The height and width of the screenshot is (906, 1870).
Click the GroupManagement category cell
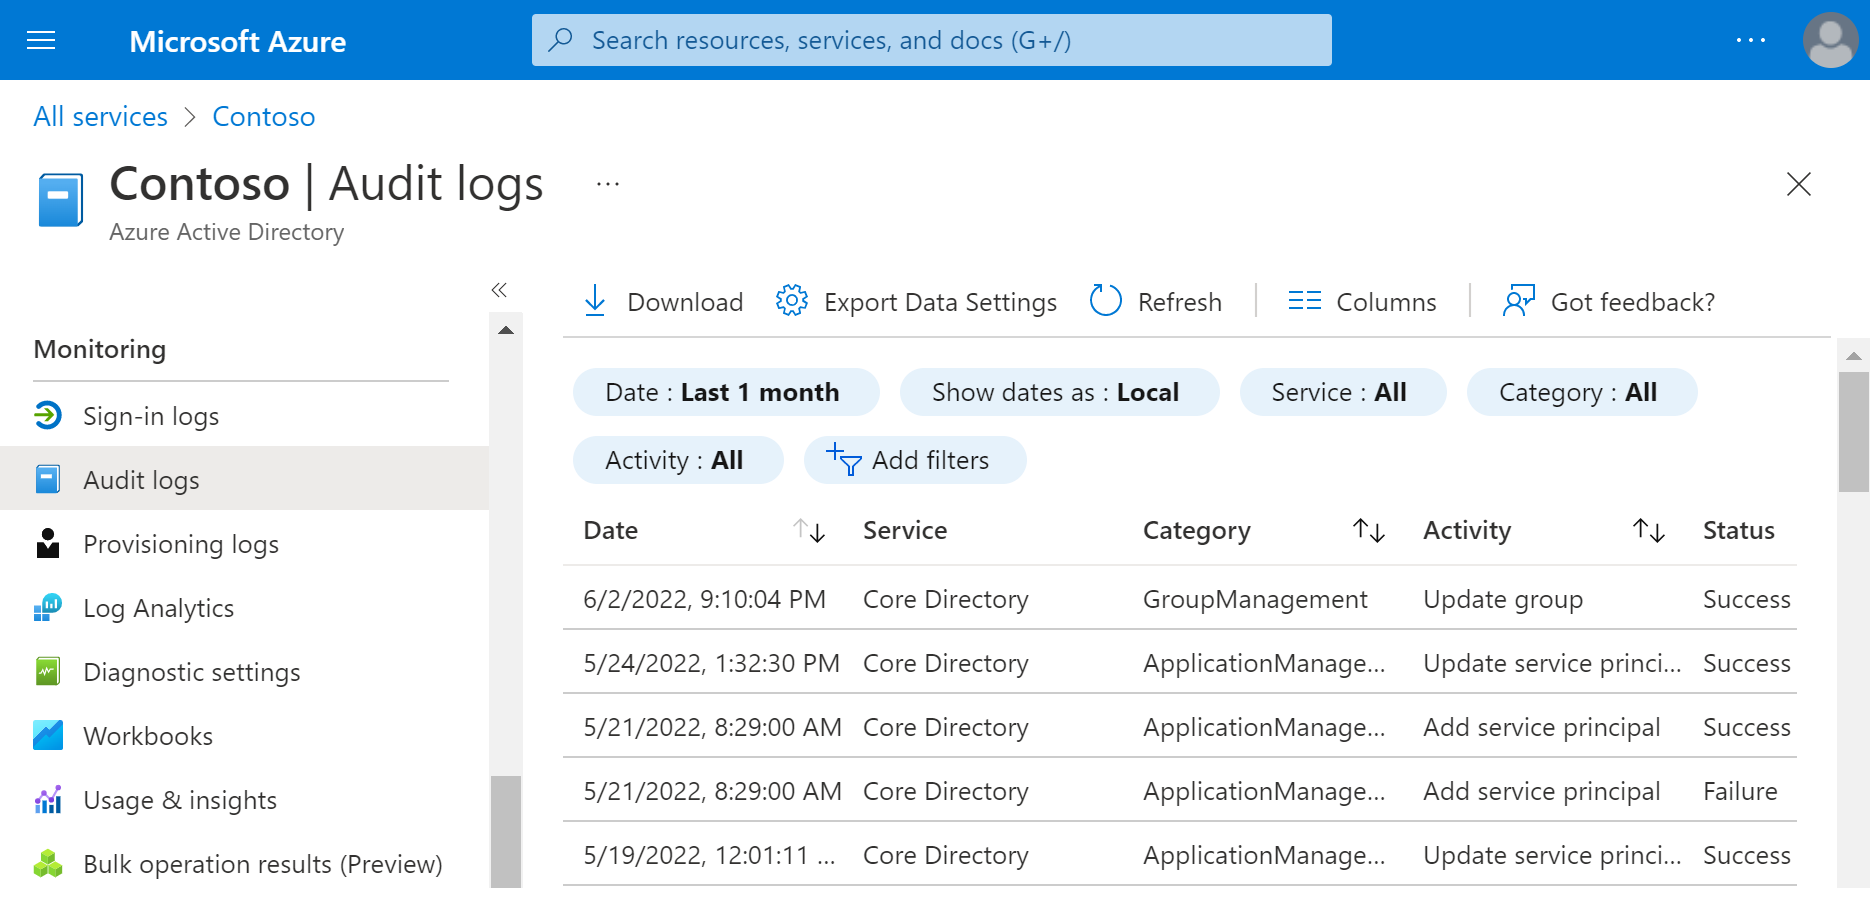1255,600
